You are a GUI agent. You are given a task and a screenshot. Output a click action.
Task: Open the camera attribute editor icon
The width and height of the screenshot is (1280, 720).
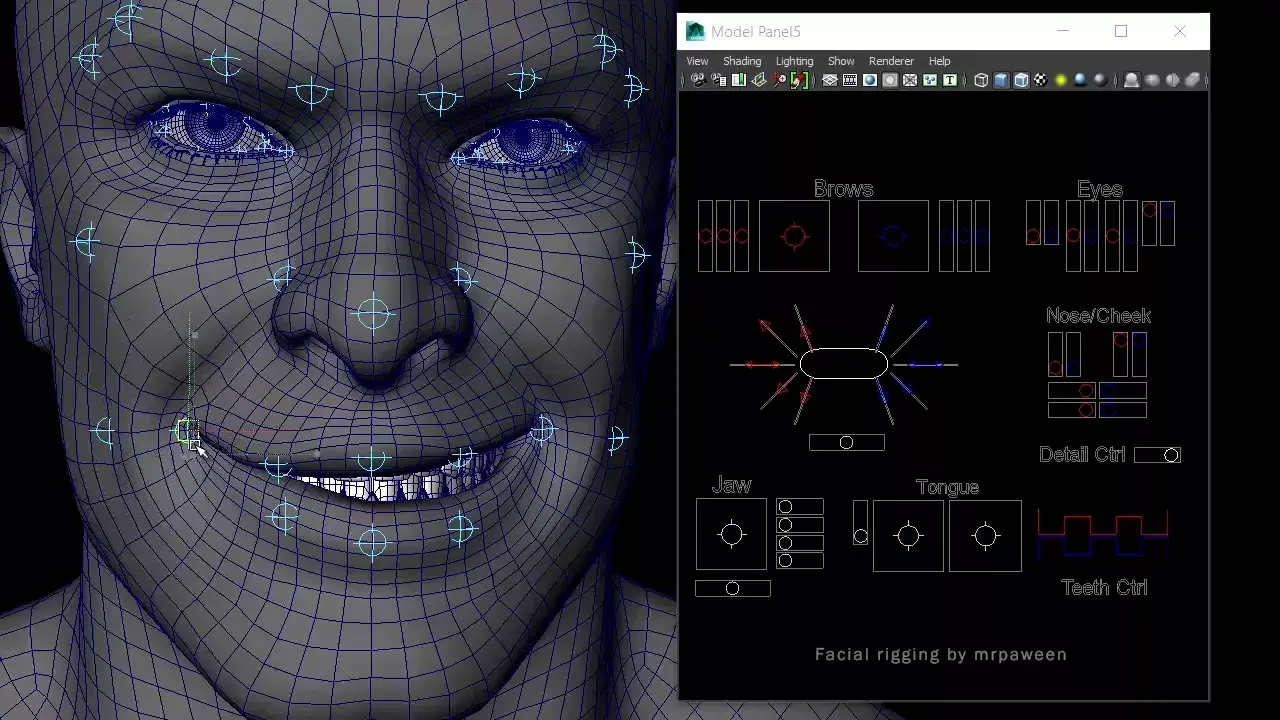click(x=716, y=80)
